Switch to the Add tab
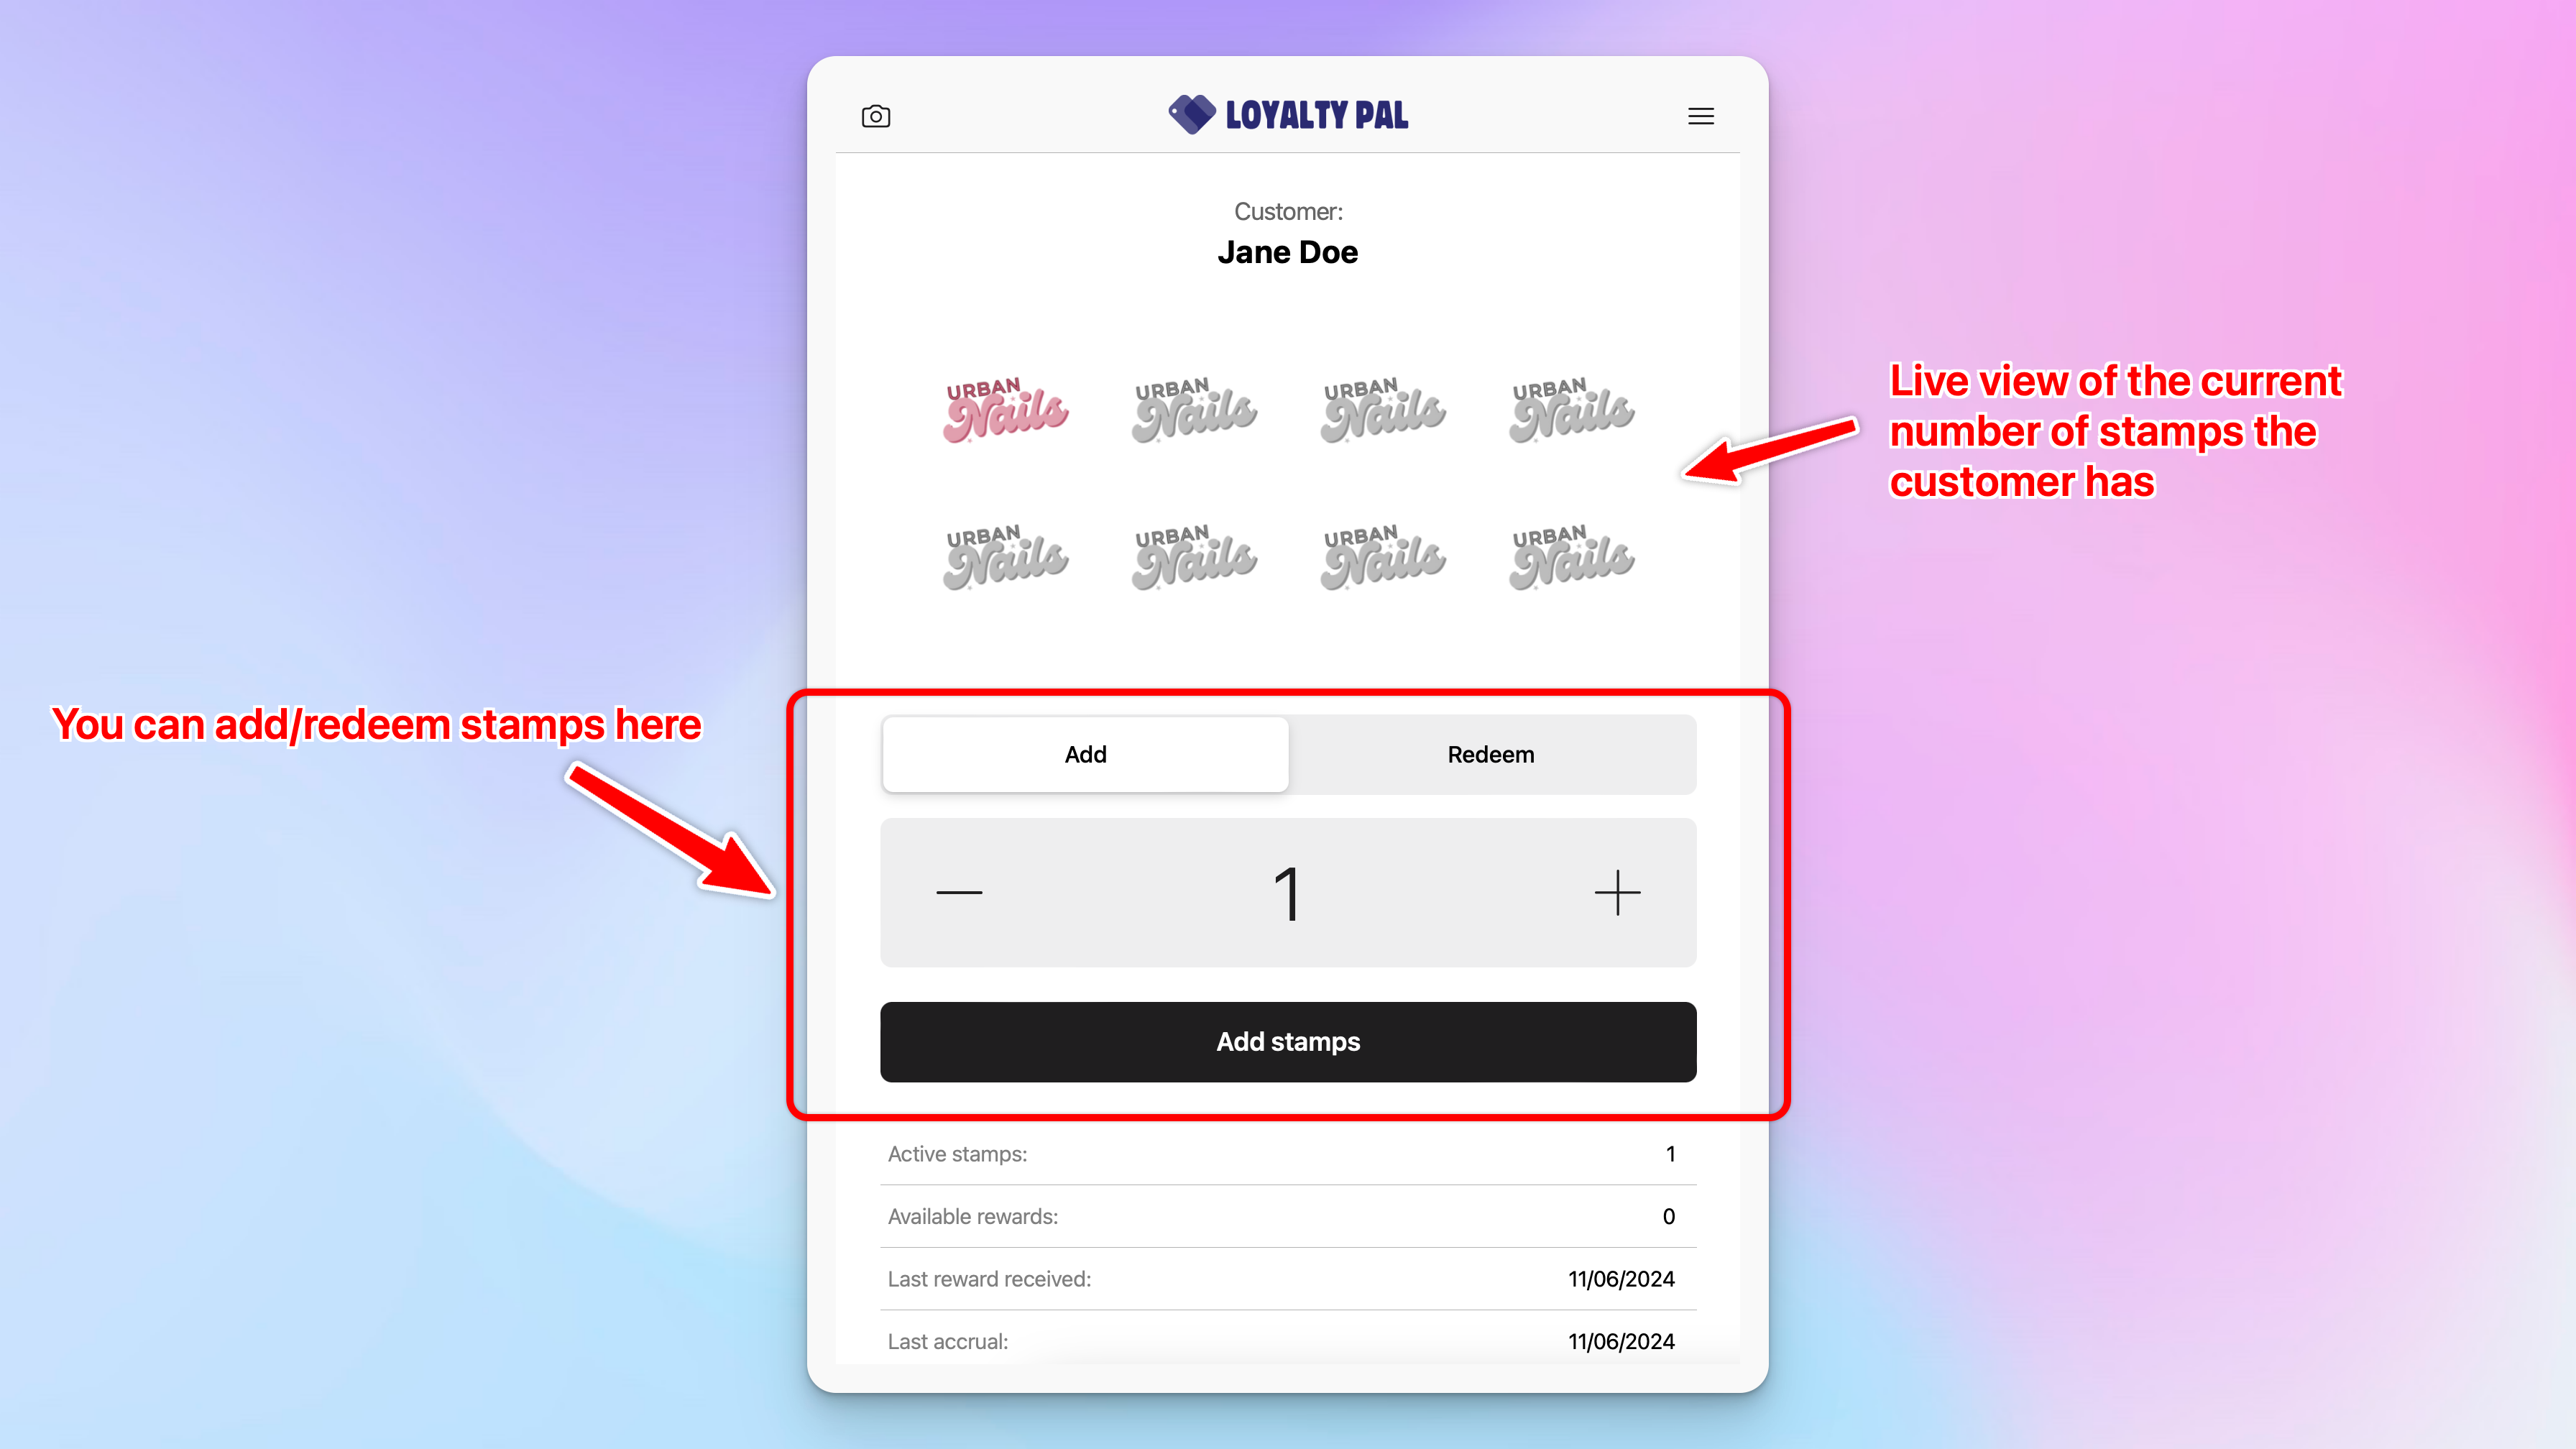This screenshot has height=1449, width=2576. [1085, 754]
